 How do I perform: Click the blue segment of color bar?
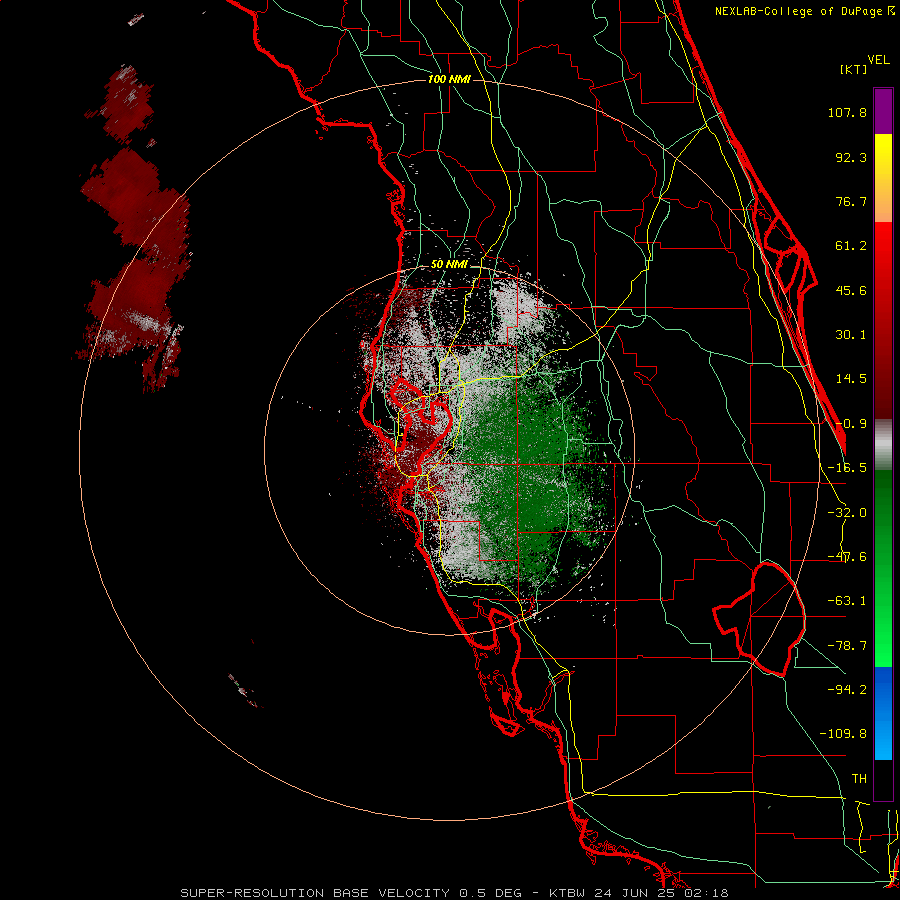point(883,713)
